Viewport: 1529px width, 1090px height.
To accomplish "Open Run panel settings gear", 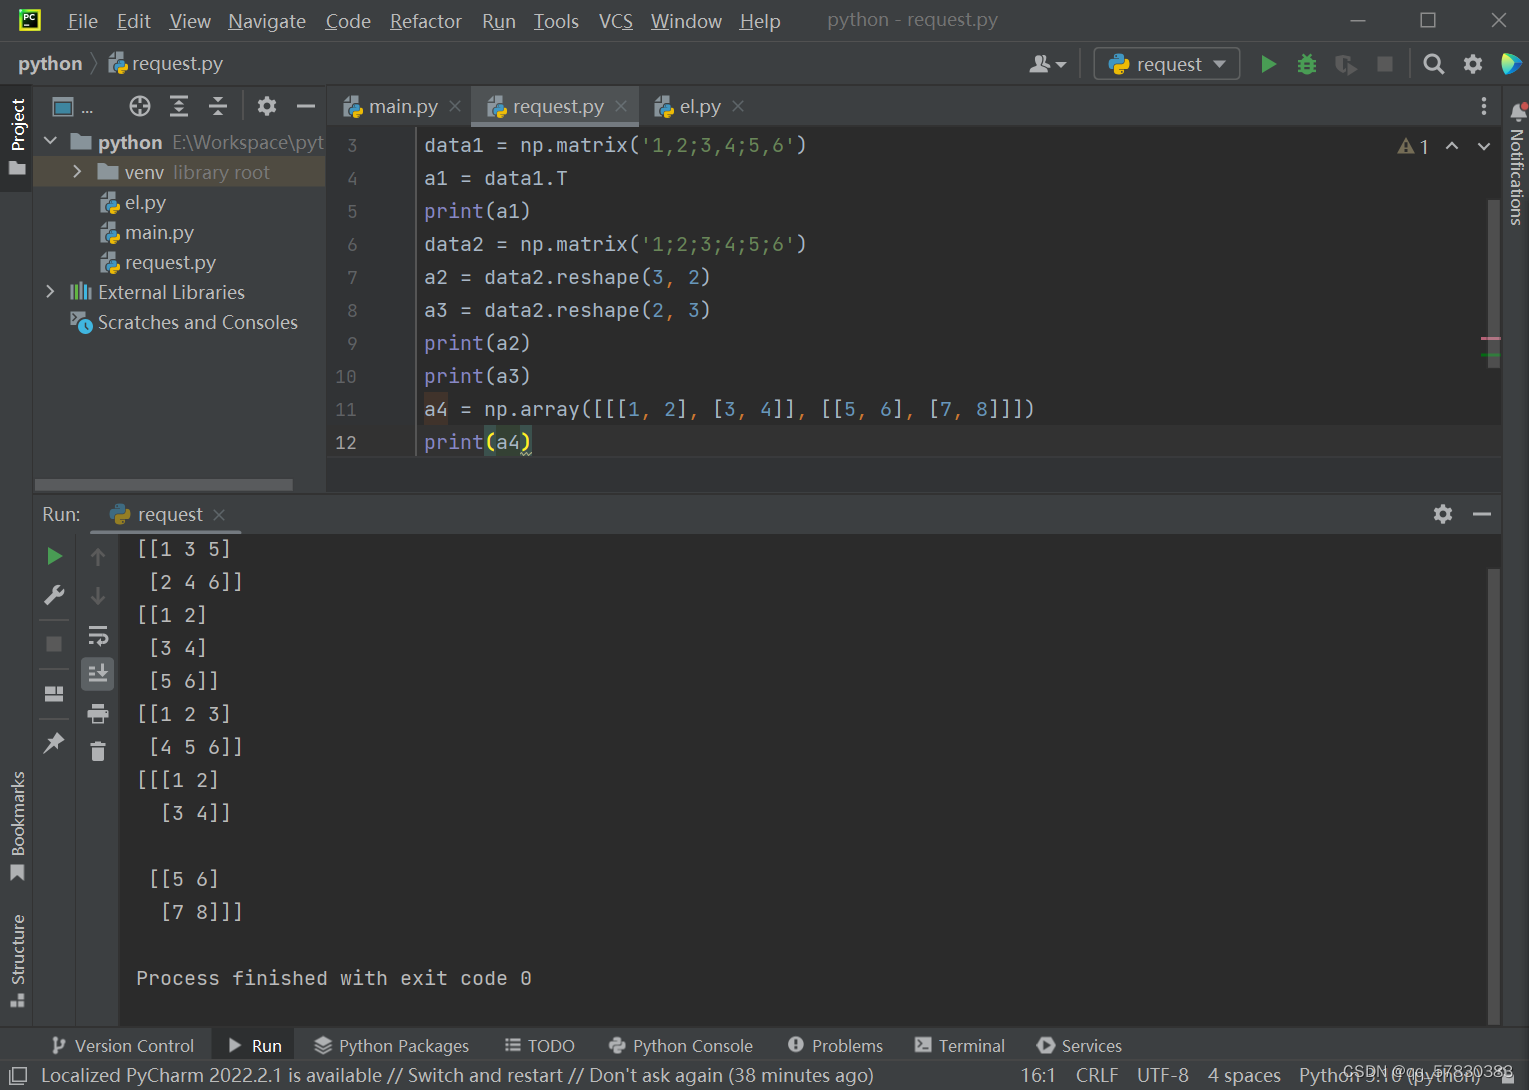I will tap(1443, 514).
